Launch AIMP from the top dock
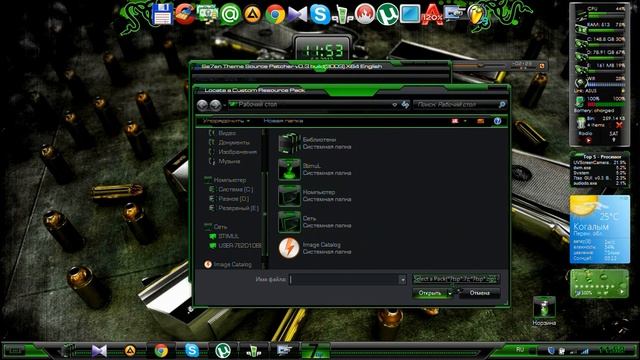640x360 pixels. pyautogui.click(x=253, y=15)
